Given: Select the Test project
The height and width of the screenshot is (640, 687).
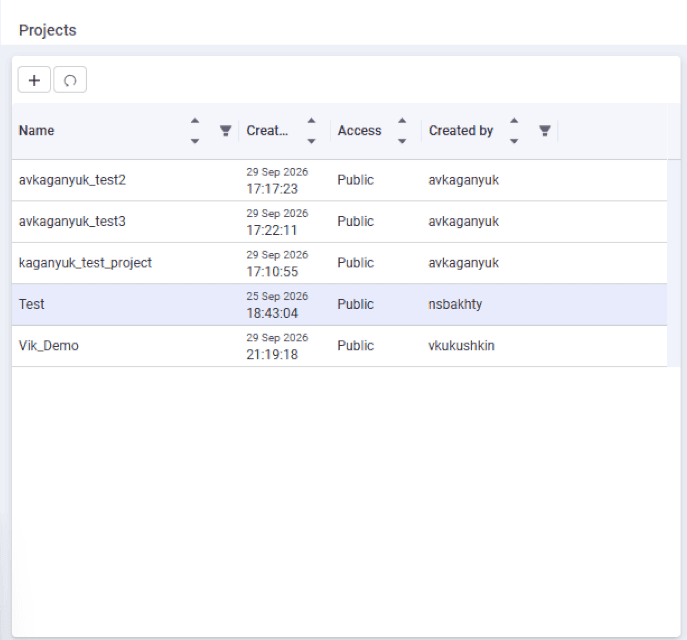Looking at the screenshot, I should [340, 304].
